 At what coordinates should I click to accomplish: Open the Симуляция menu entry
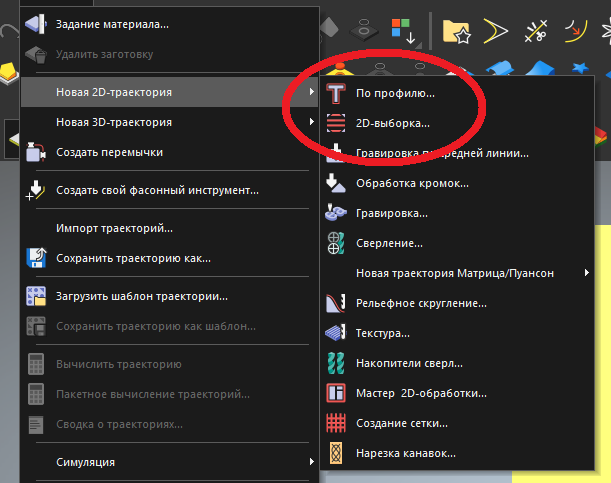170,462
